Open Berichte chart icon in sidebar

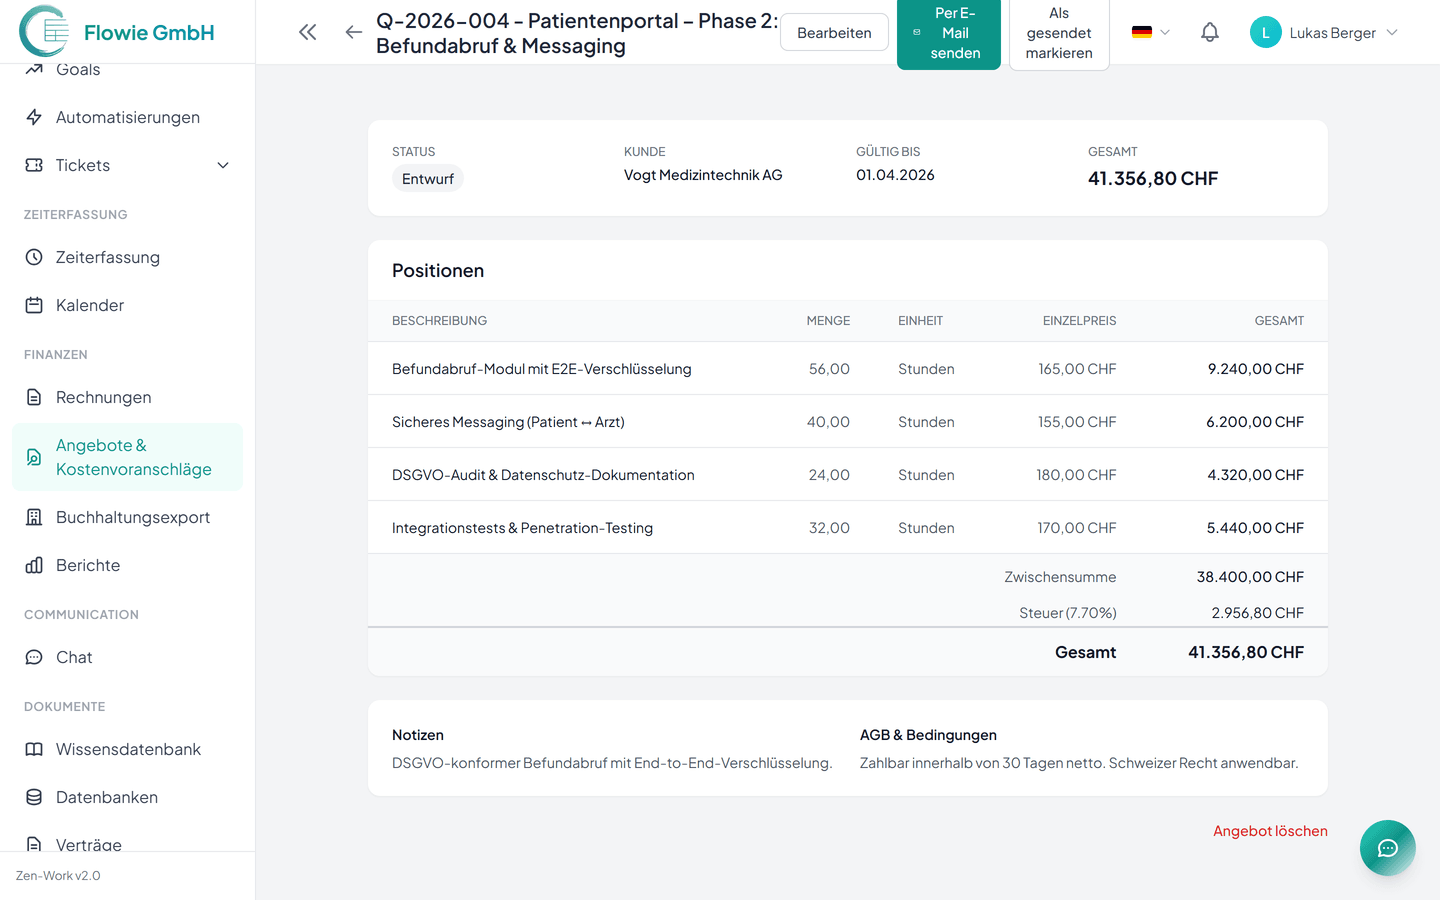[34, 565]
